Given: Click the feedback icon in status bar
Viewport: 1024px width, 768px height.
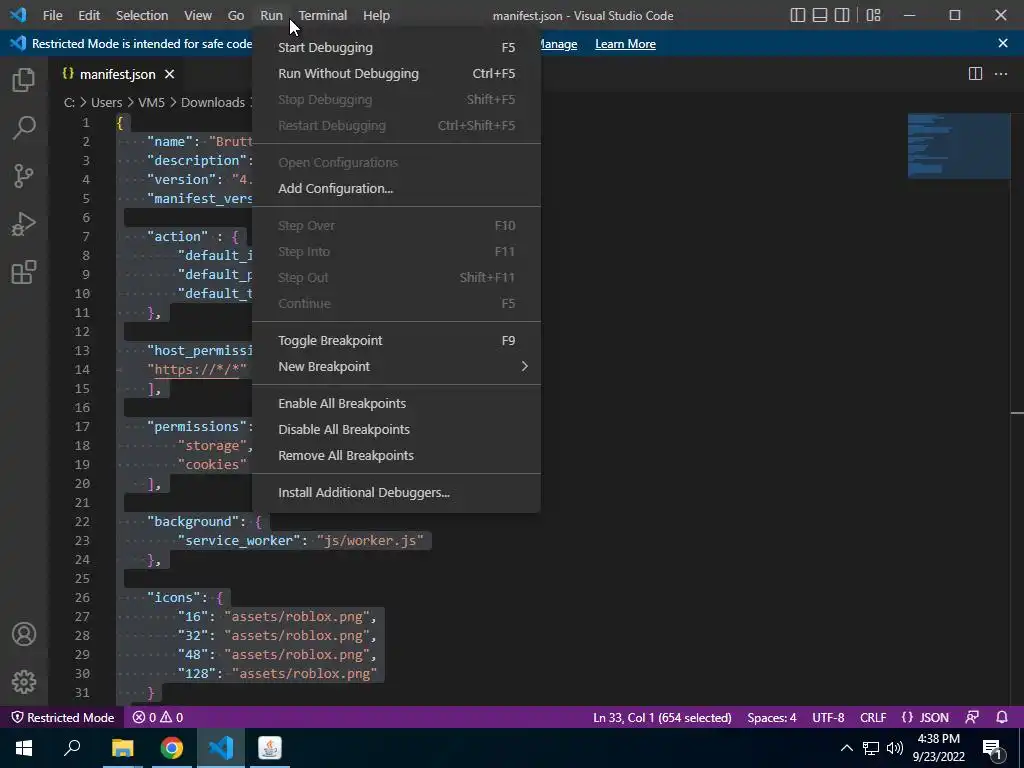Looking at the screenshot, I should coord(972,717).
